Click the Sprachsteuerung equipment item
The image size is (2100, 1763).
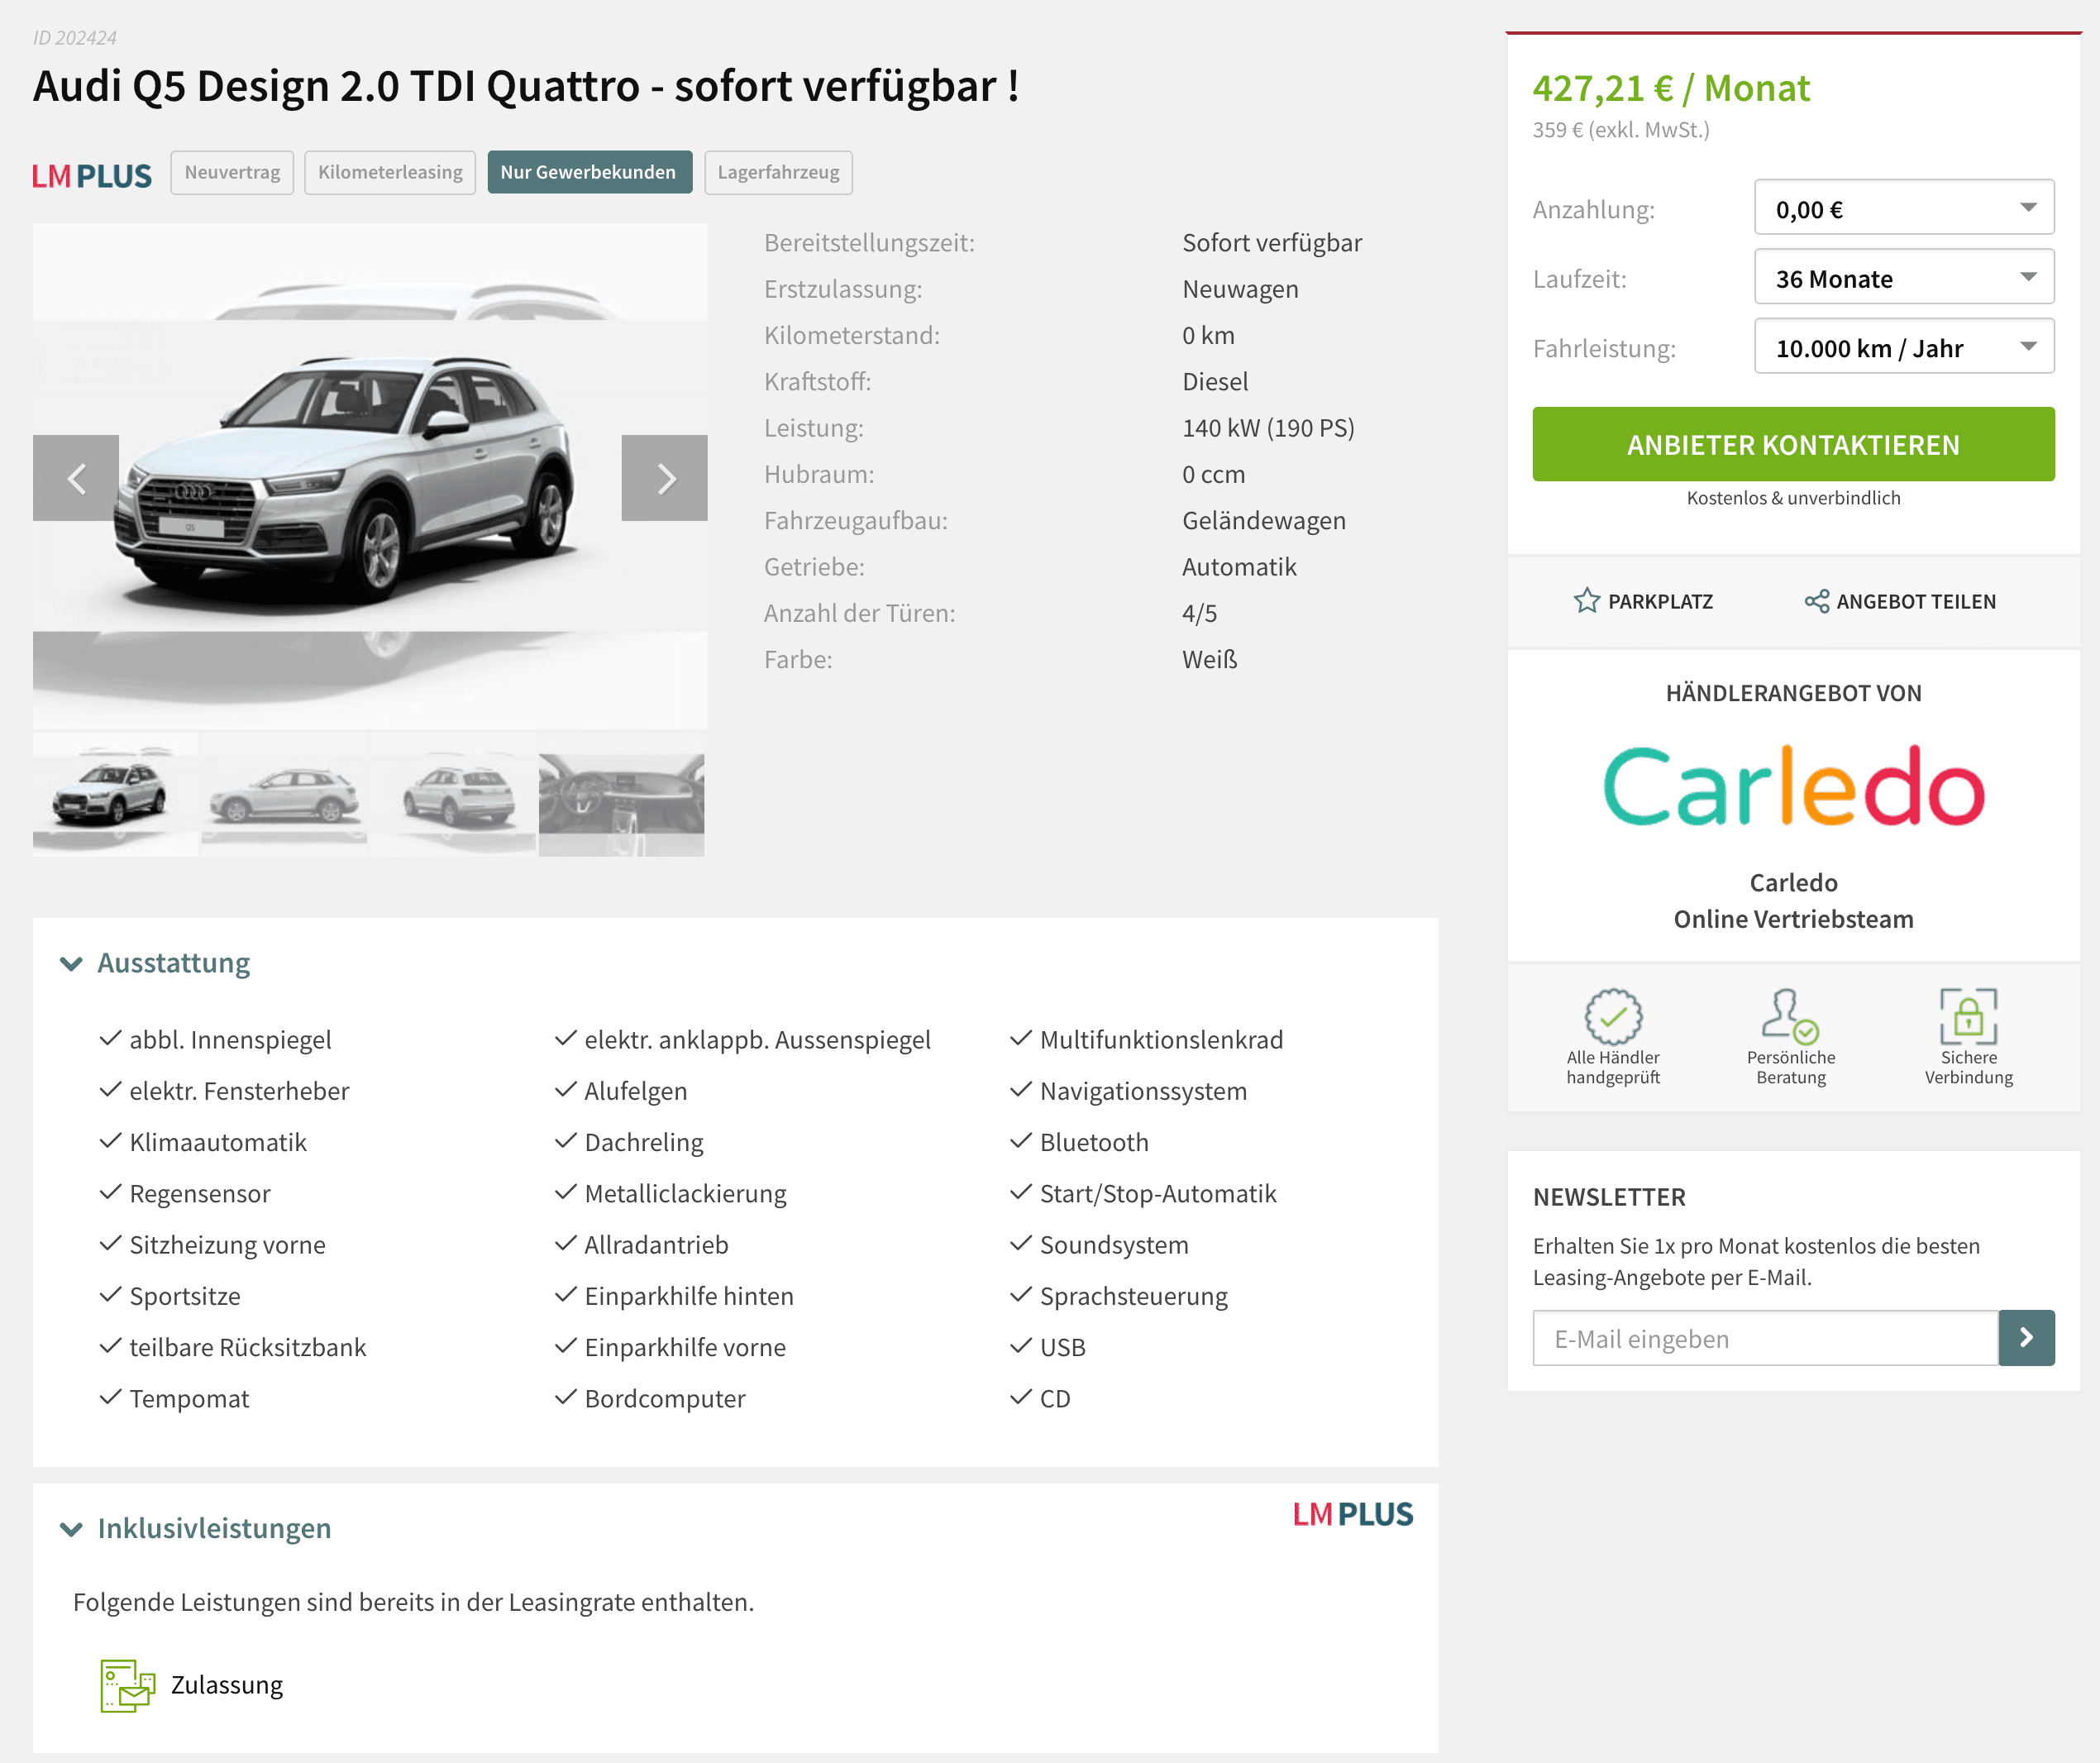(1133, 1295)
